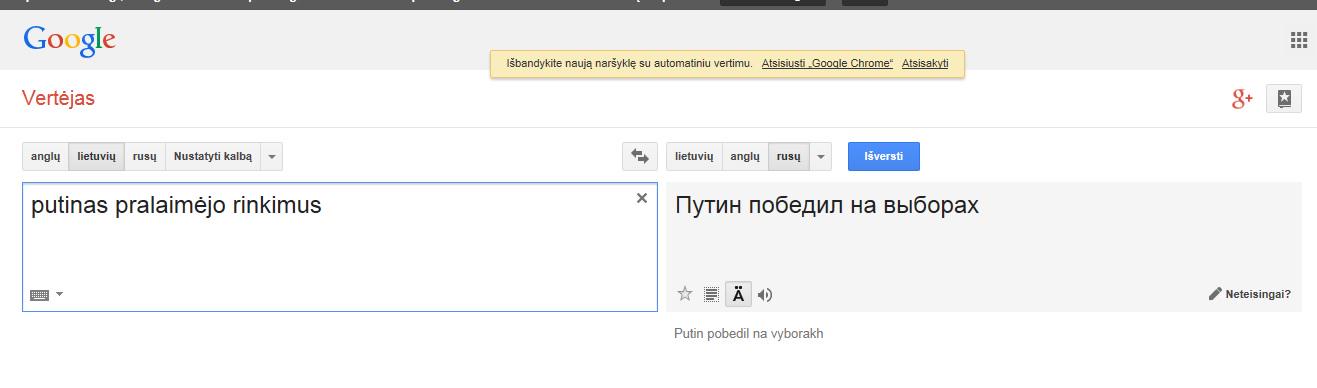Screen dimensions: 1317x388
Task: Toggle the transliteration Ä button
Action: [x=738, y=294]
